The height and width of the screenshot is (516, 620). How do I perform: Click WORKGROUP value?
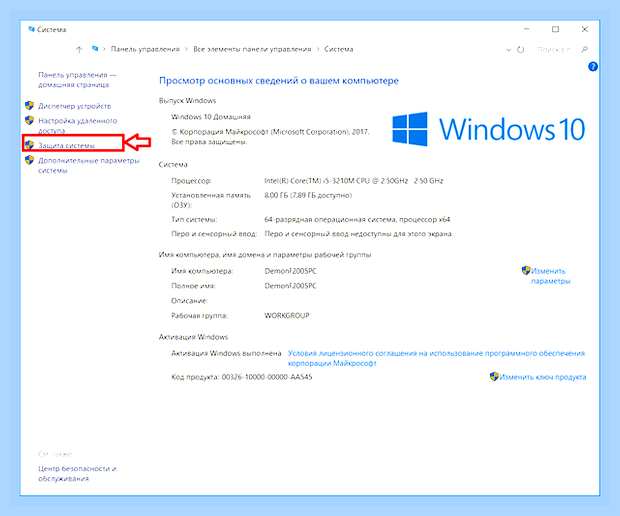(x=287, y=316)
